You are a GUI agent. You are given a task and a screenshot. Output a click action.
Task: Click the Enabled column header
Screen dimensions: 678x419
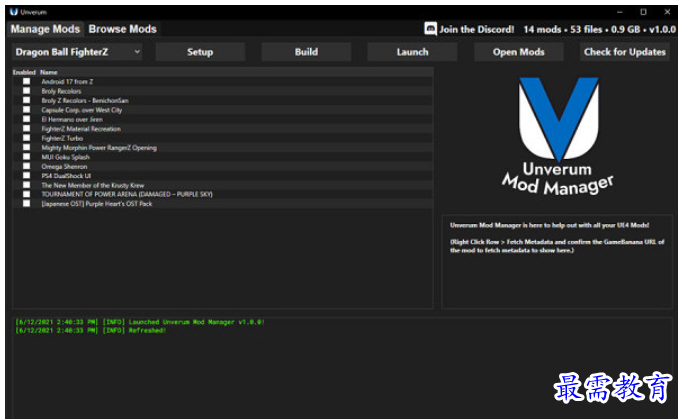[24, 72]
